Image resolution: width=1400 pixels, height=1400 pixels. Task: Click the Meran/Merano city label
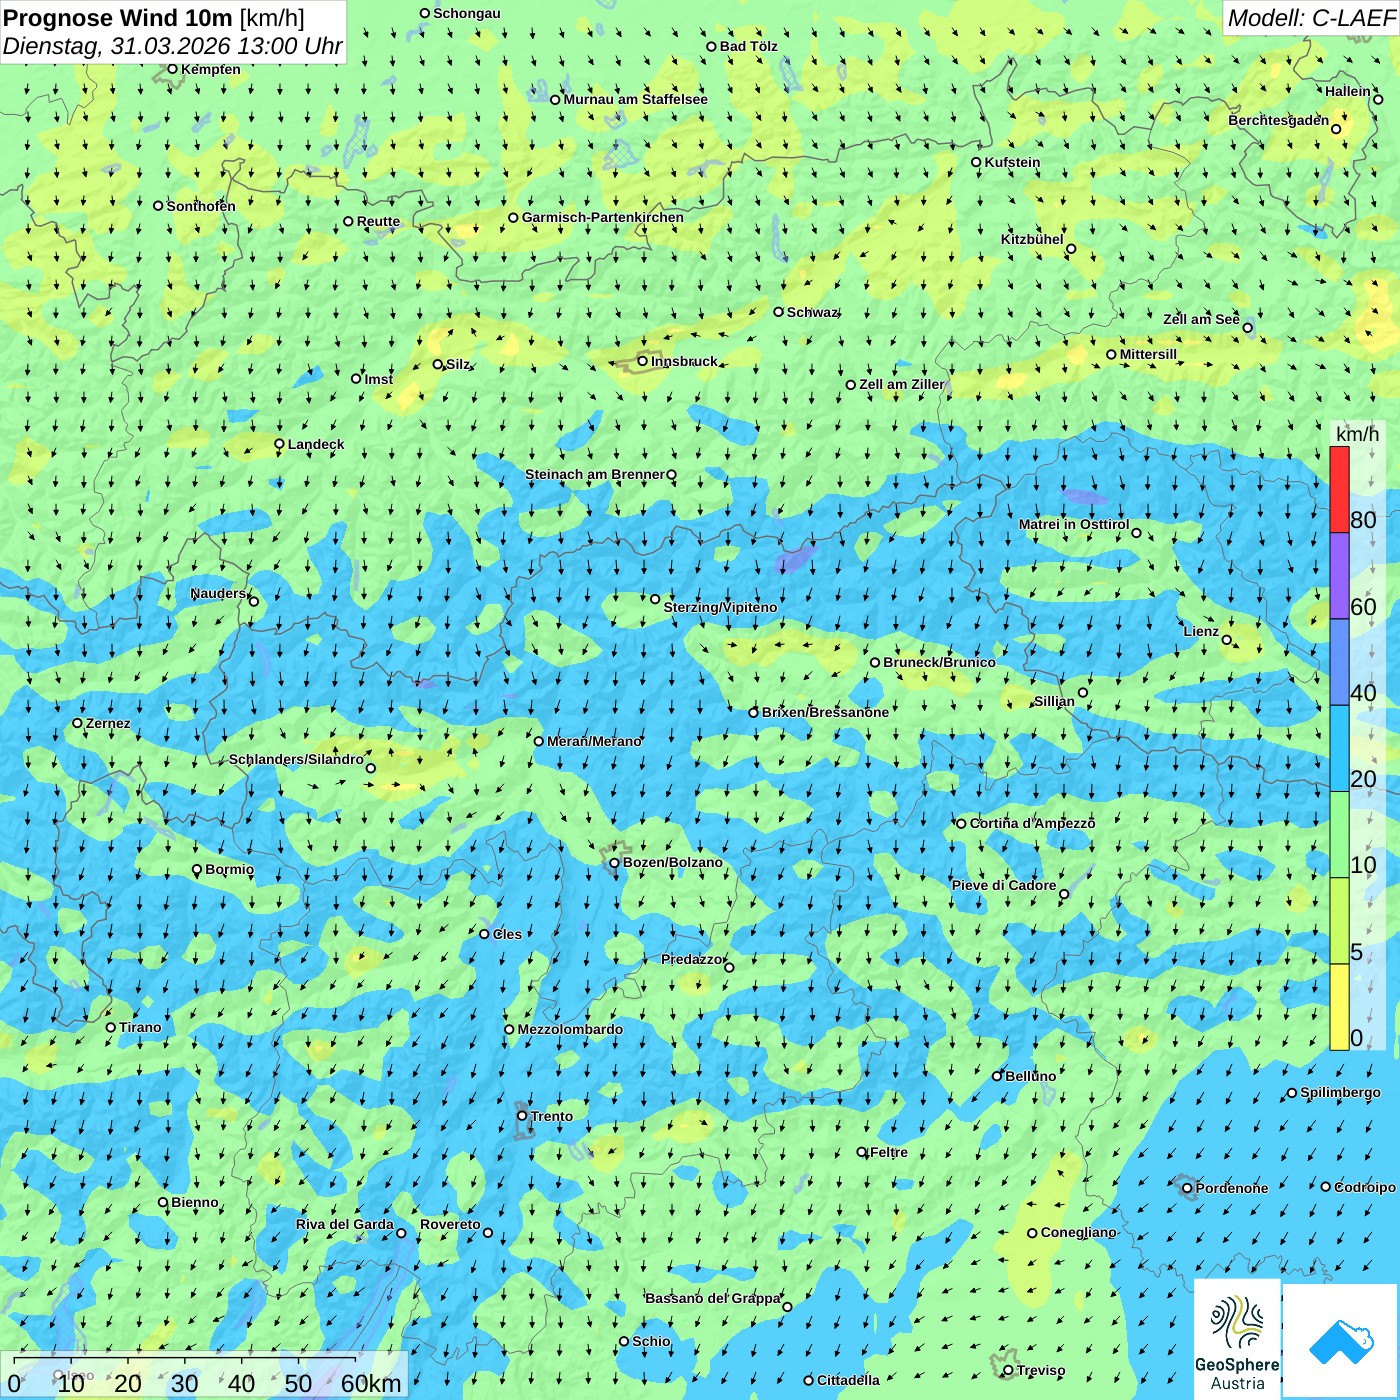(x=594, y=741)
